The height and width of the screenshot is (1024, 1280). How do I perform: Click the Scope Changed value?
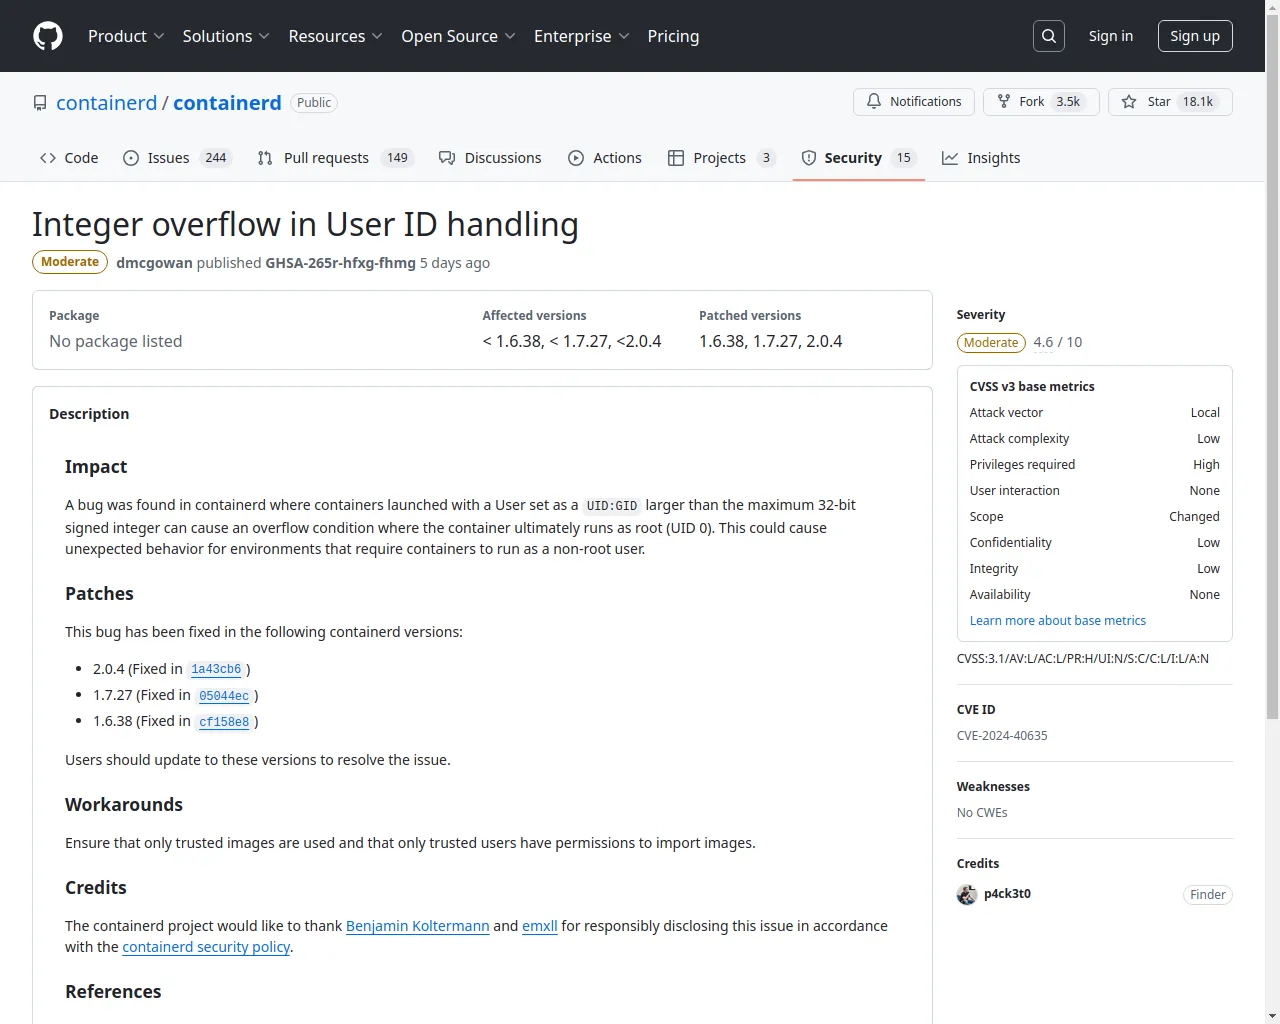coord(1194,517)
